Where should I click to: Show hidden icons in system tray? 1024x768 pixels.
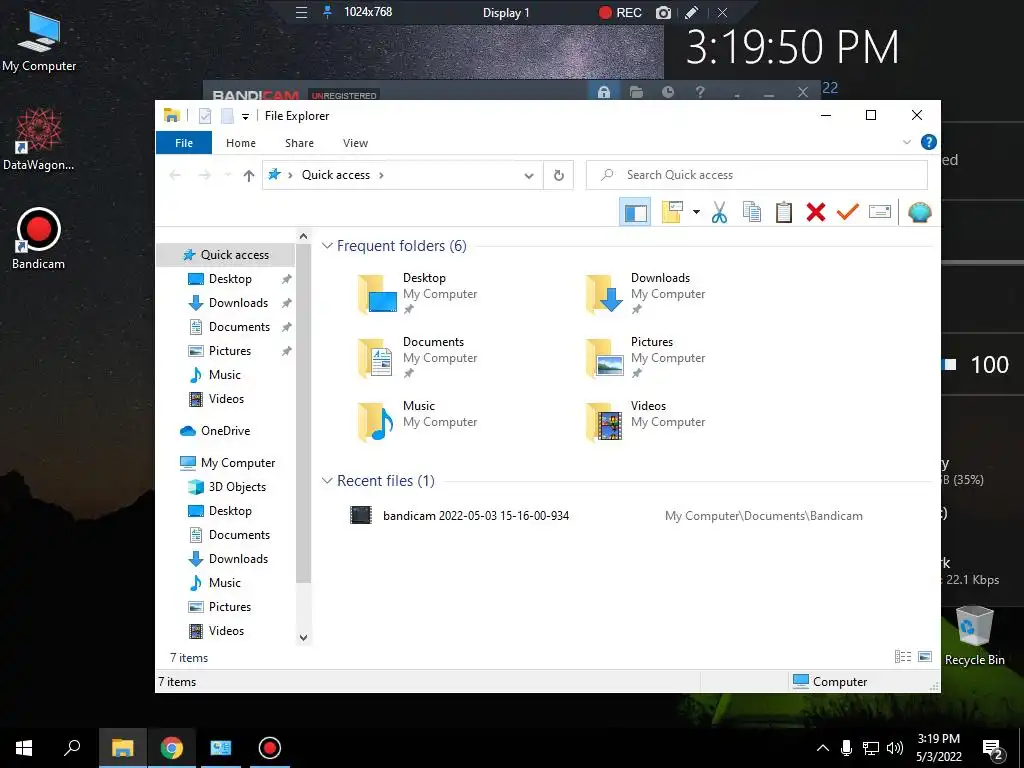pyautogui.click(x=823, y=748)
